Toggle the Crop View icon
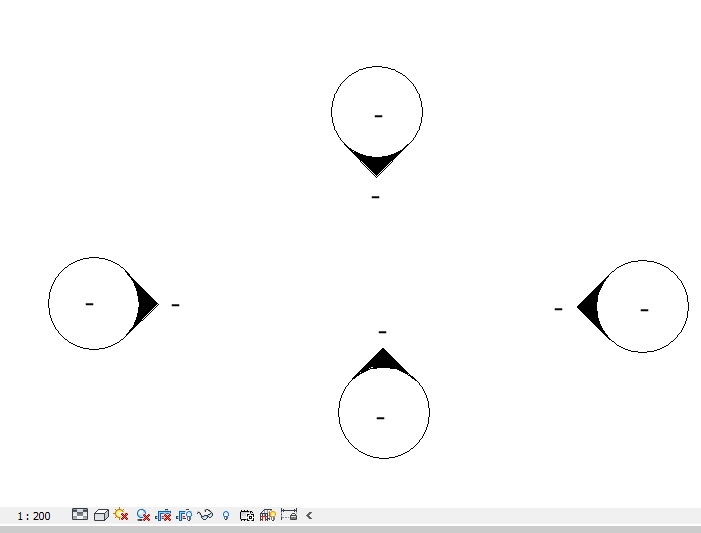Image resolution: width=701 pixels, height=533 pixels. (165, 515)
